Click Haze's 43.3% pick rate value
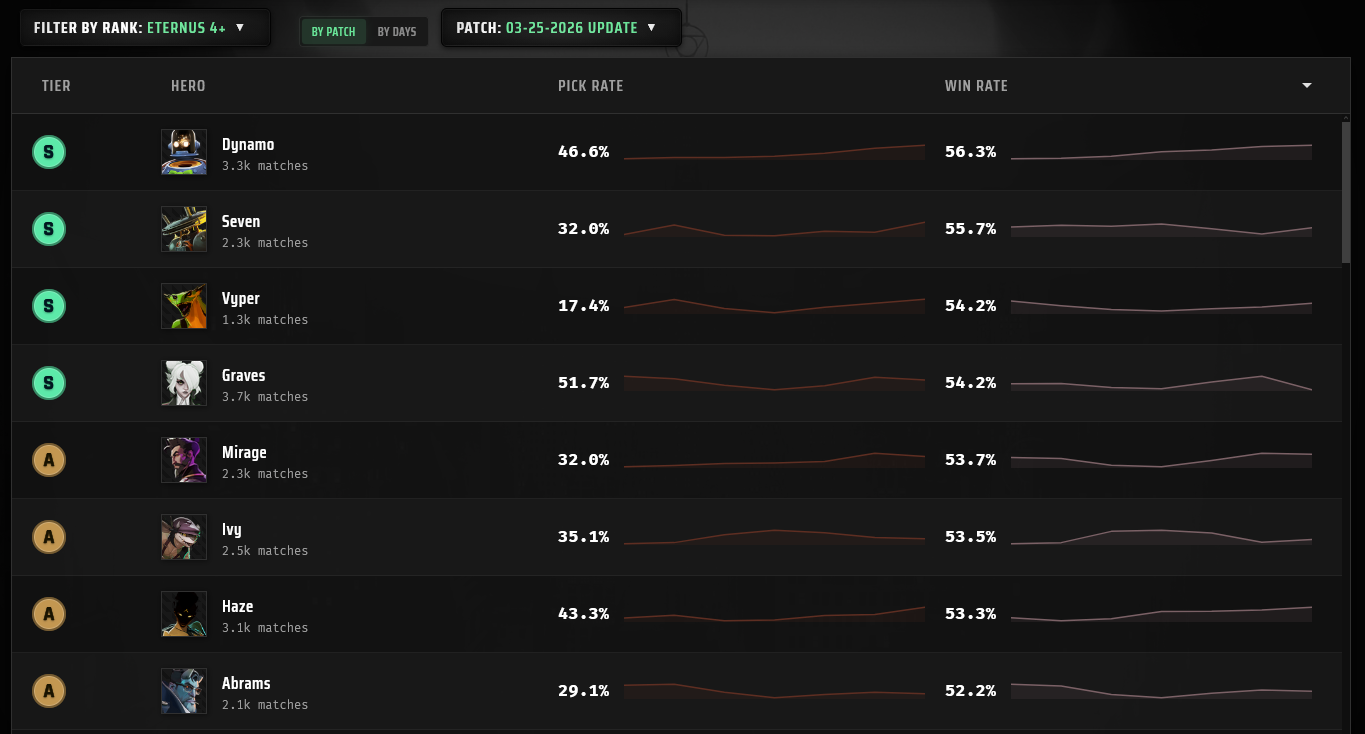The width and height of the screenshot is (1365, 734). (583, 614)
